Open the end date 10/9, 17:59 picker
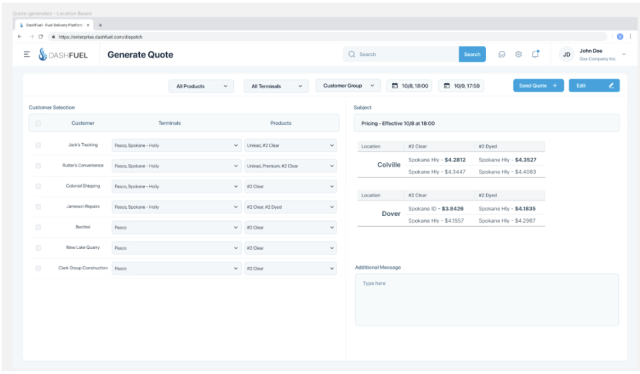 pos(461,86)
